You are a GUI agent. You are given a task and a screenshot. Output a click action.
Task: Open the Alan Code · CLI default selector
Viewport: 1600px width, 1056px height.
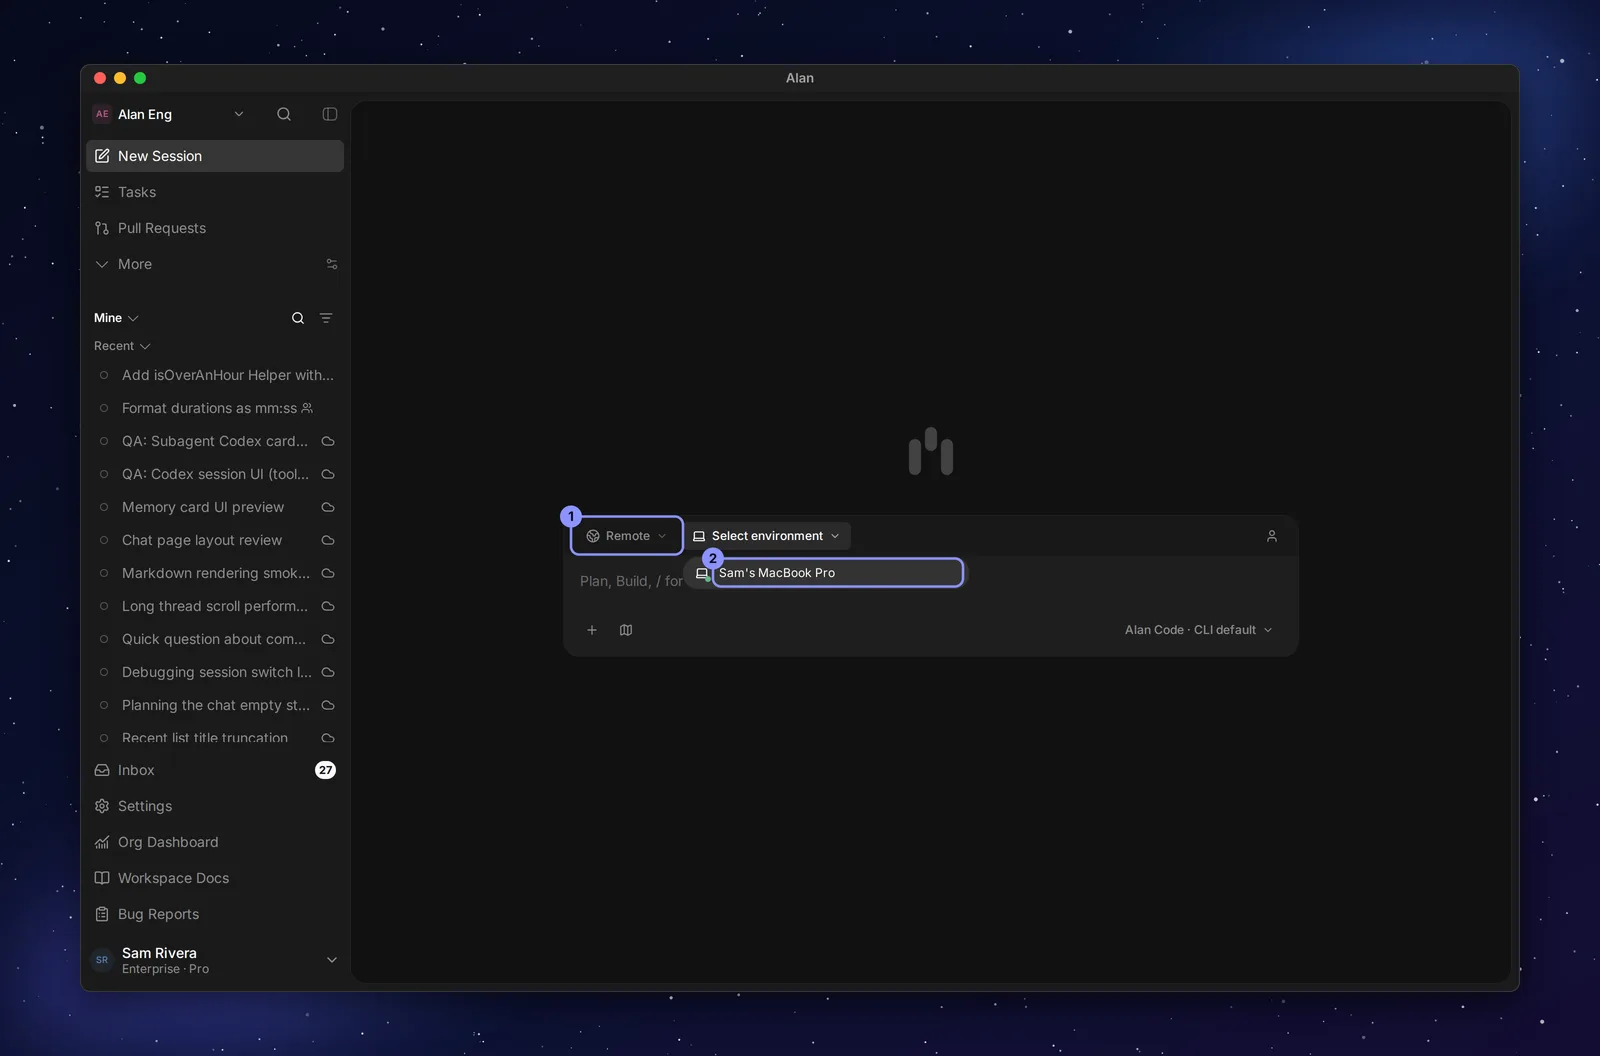(1198, 630)
